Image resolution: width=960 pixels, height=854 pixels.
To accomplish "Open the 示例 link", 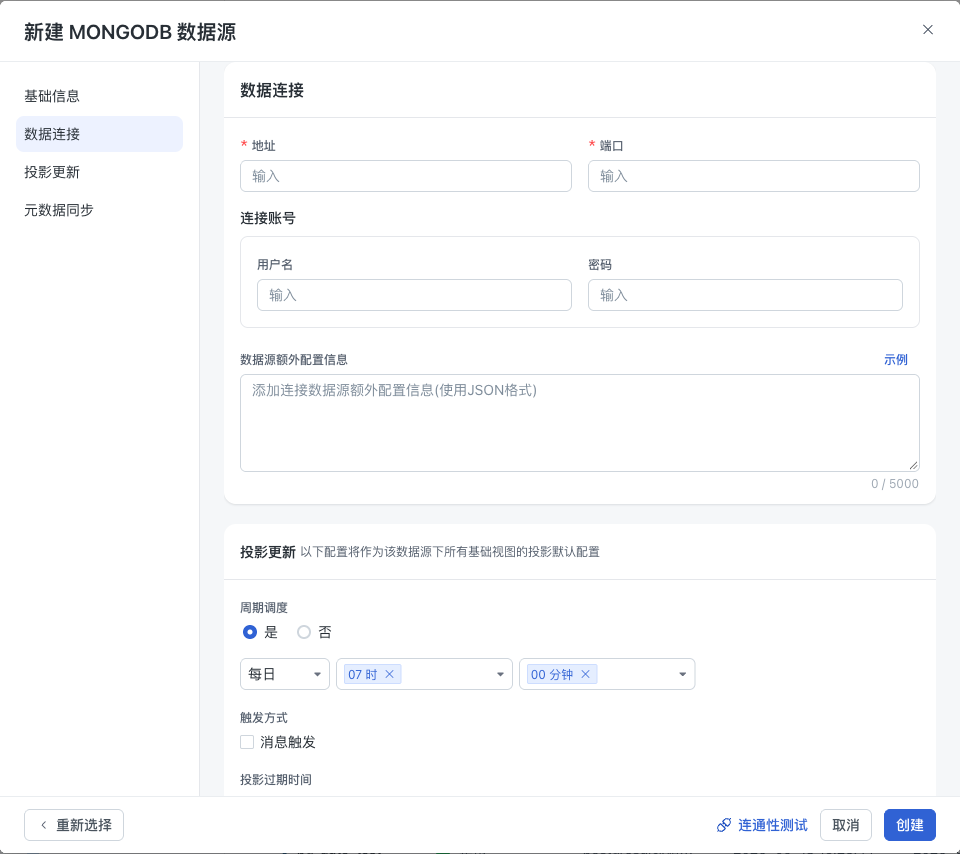I will click(x=895, y=359).
